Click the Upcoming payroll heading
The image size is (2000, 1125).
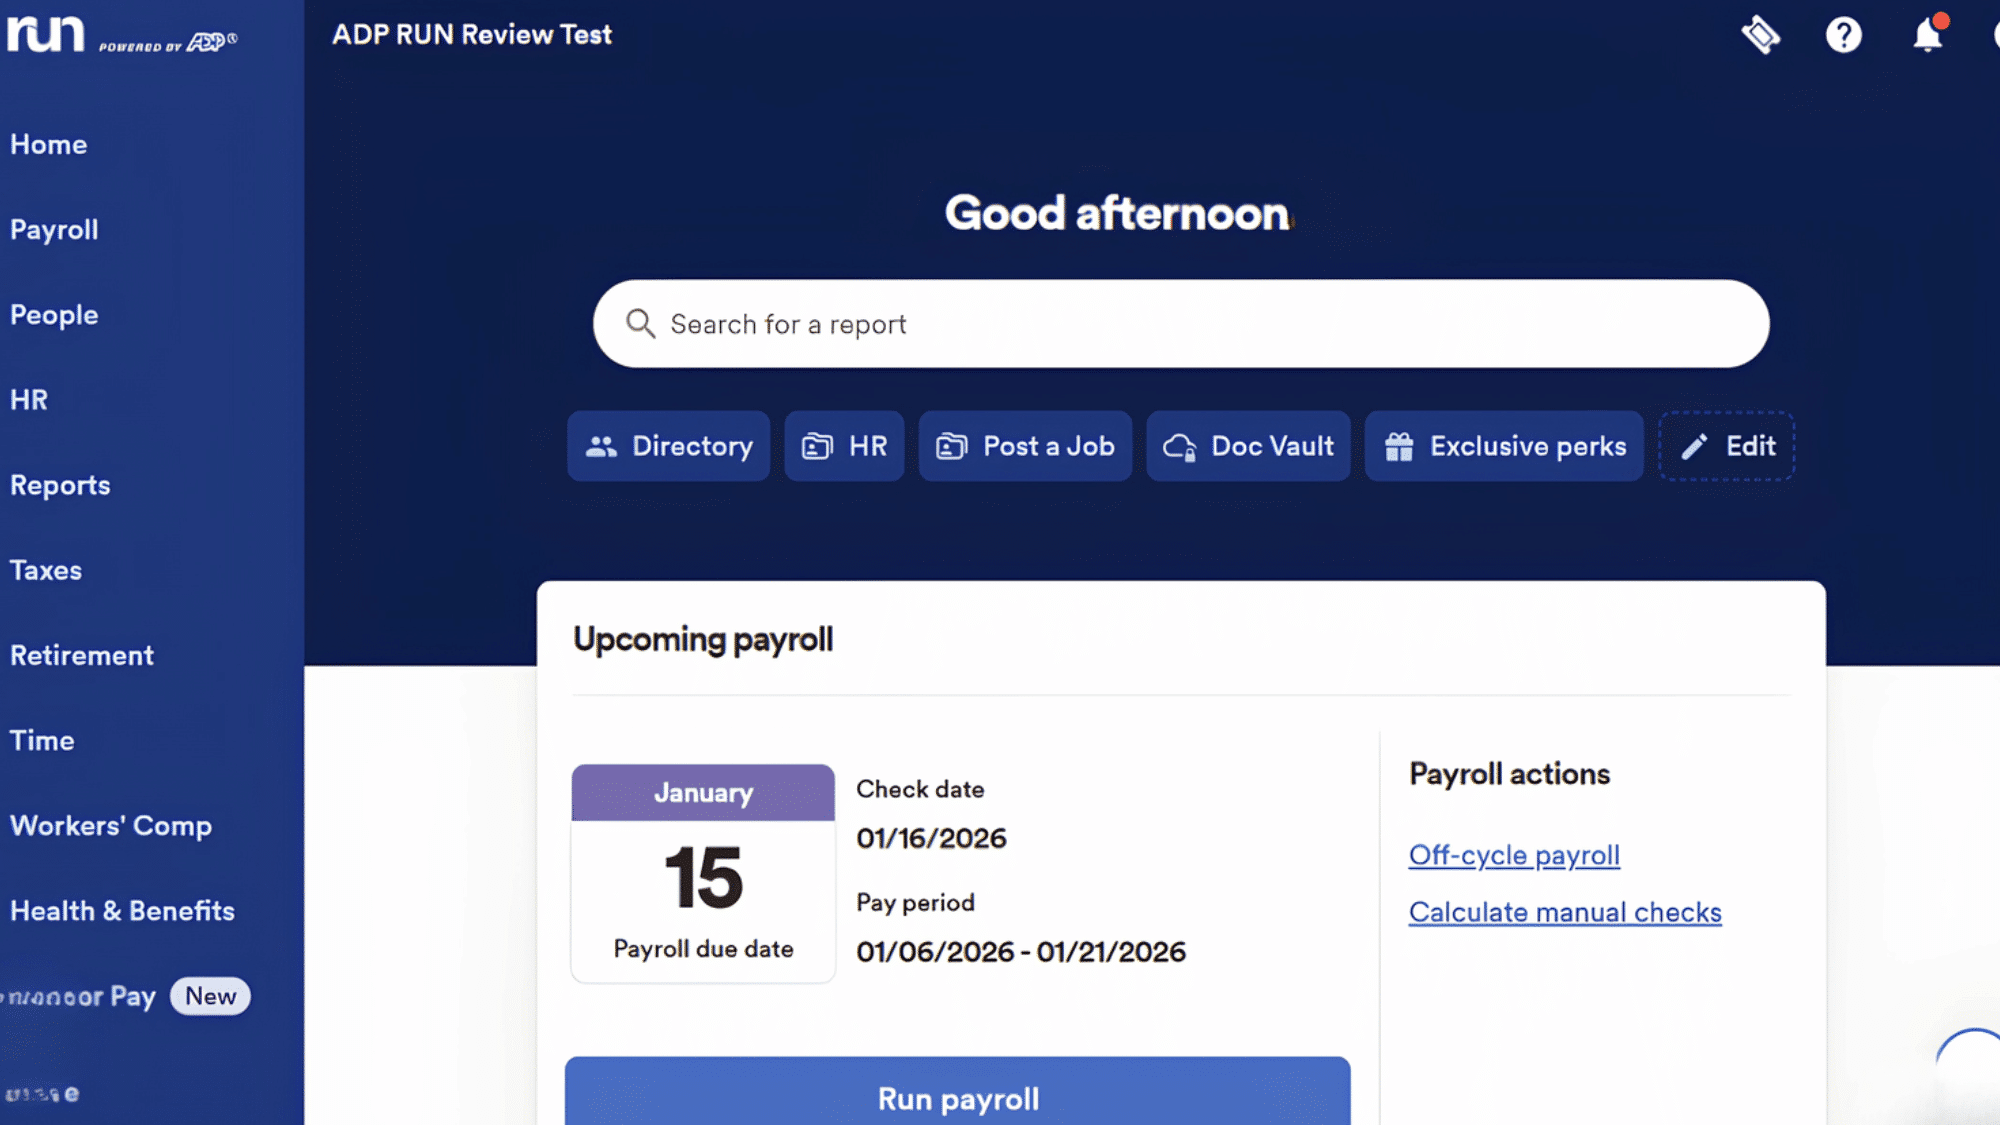coord(703,639)
